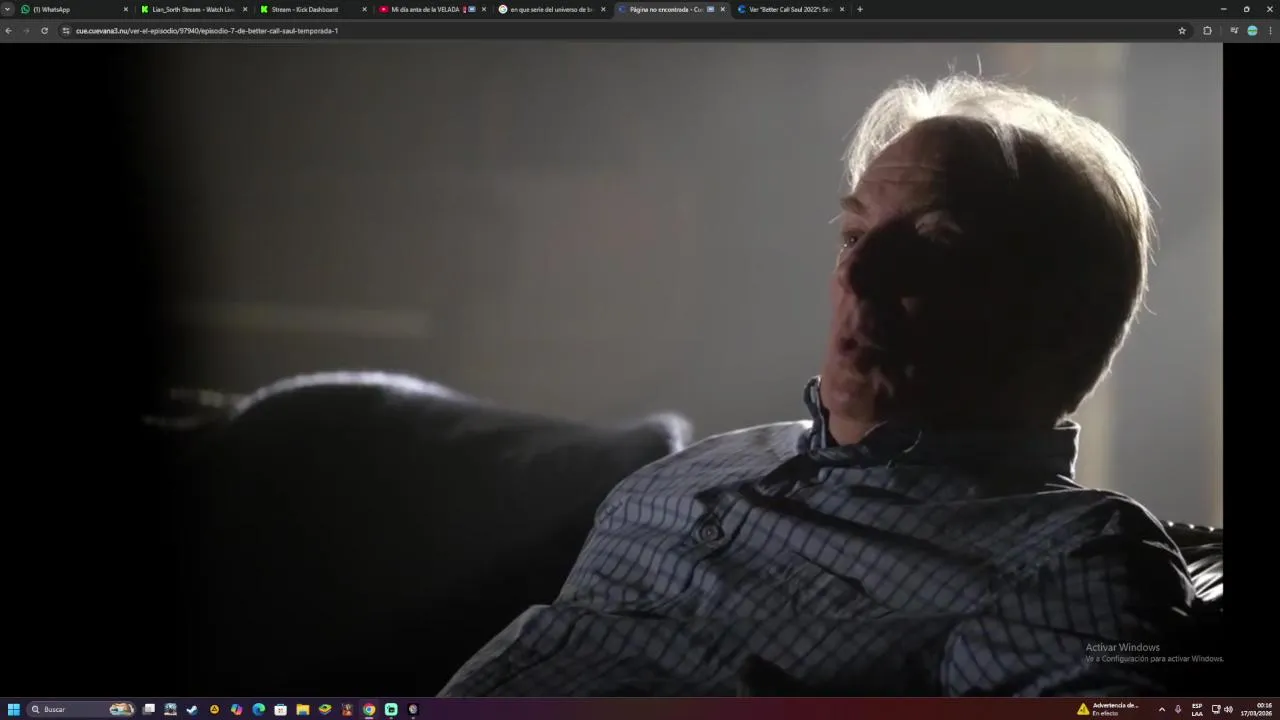
Task: View site information icon in address bar
Action: point(66,31)
